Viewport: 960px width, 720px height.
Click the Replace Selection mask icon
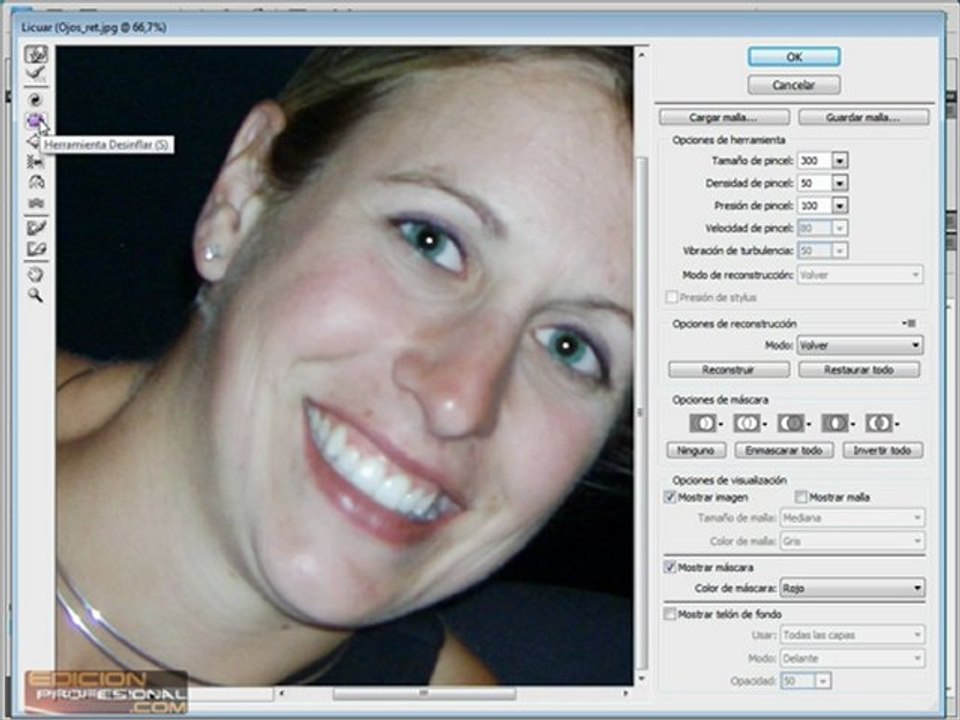703,423
